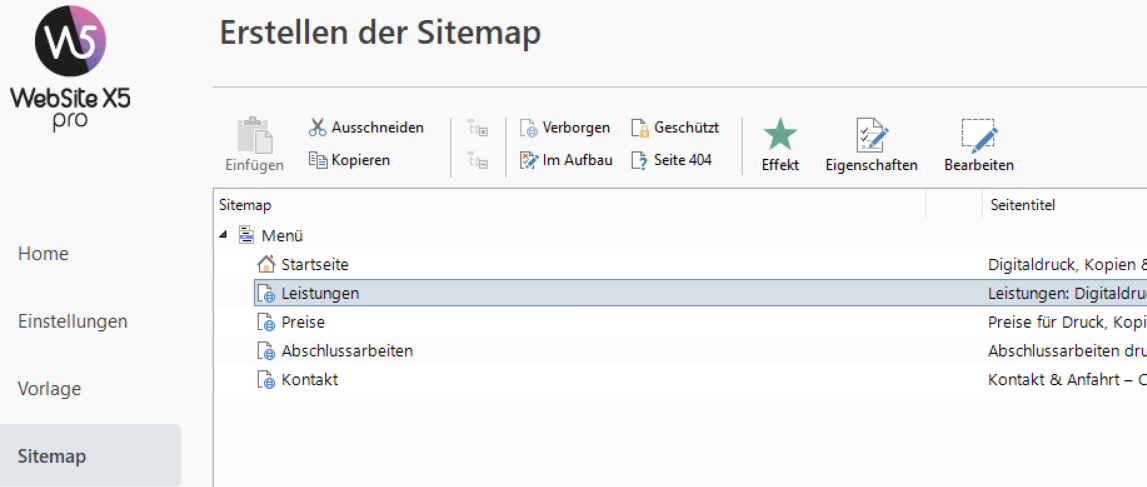1147x487 pixels.
Task: Click the Startseite house icon
Action: (x=266, y=264)
